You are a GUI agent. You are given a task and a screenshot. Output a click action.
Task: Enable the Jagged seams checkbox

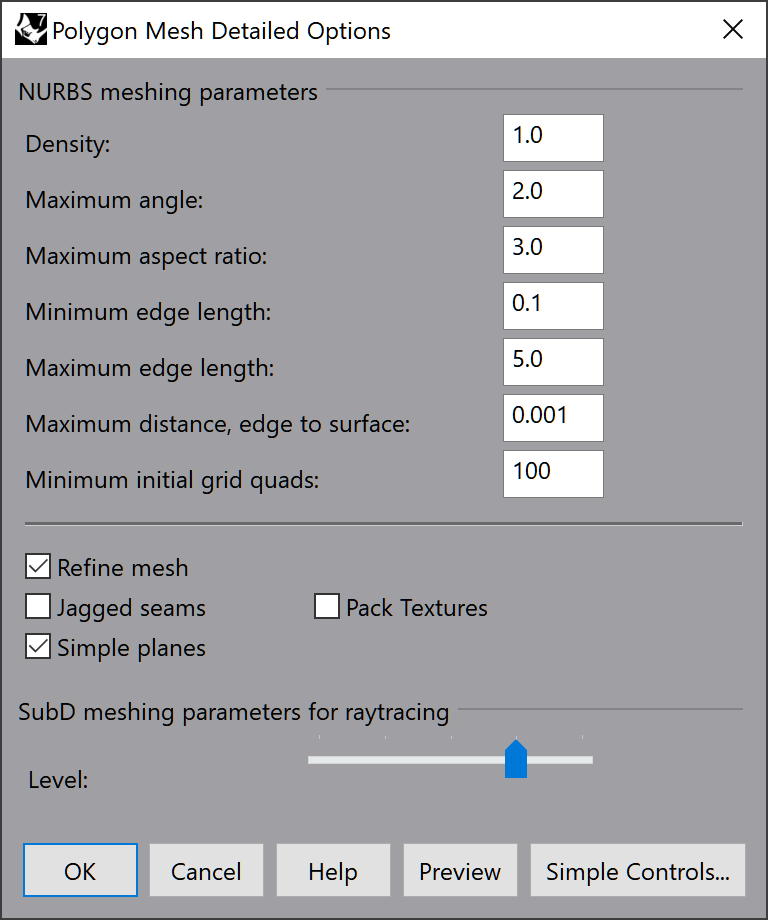(x=38, y=607)
